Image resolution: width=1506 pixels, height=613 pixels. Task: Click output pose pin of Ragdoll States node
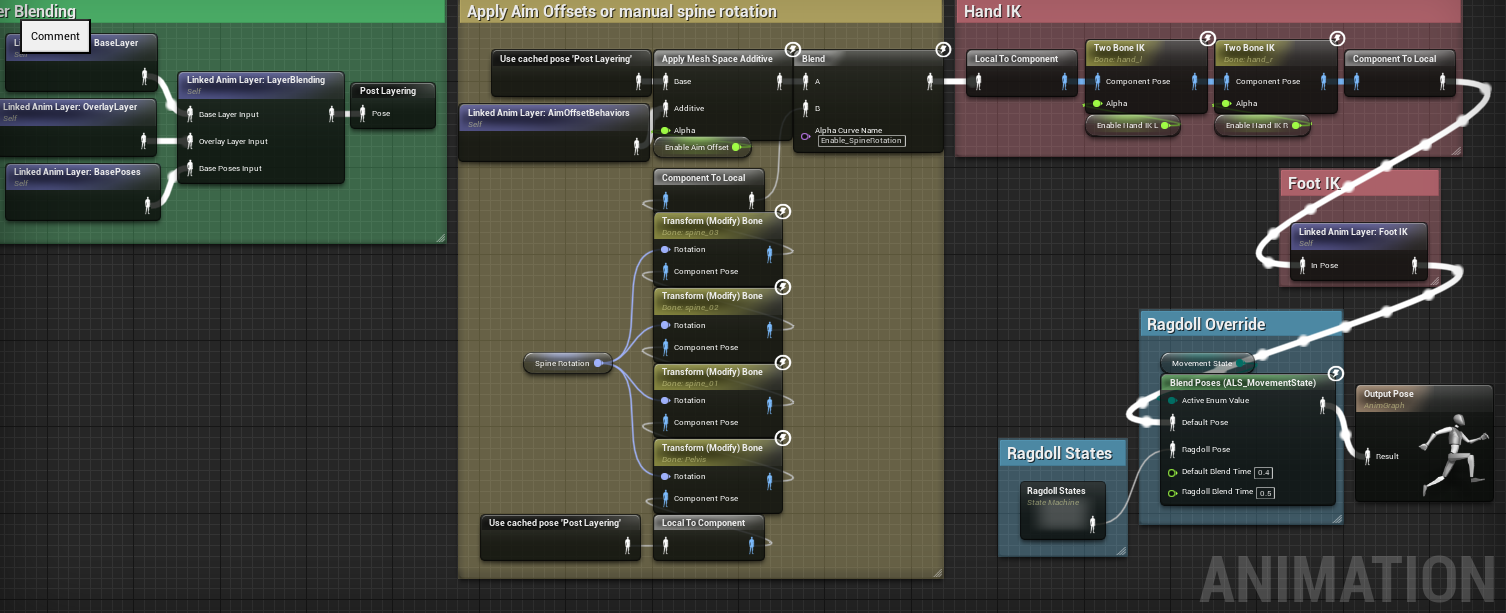1094,521
